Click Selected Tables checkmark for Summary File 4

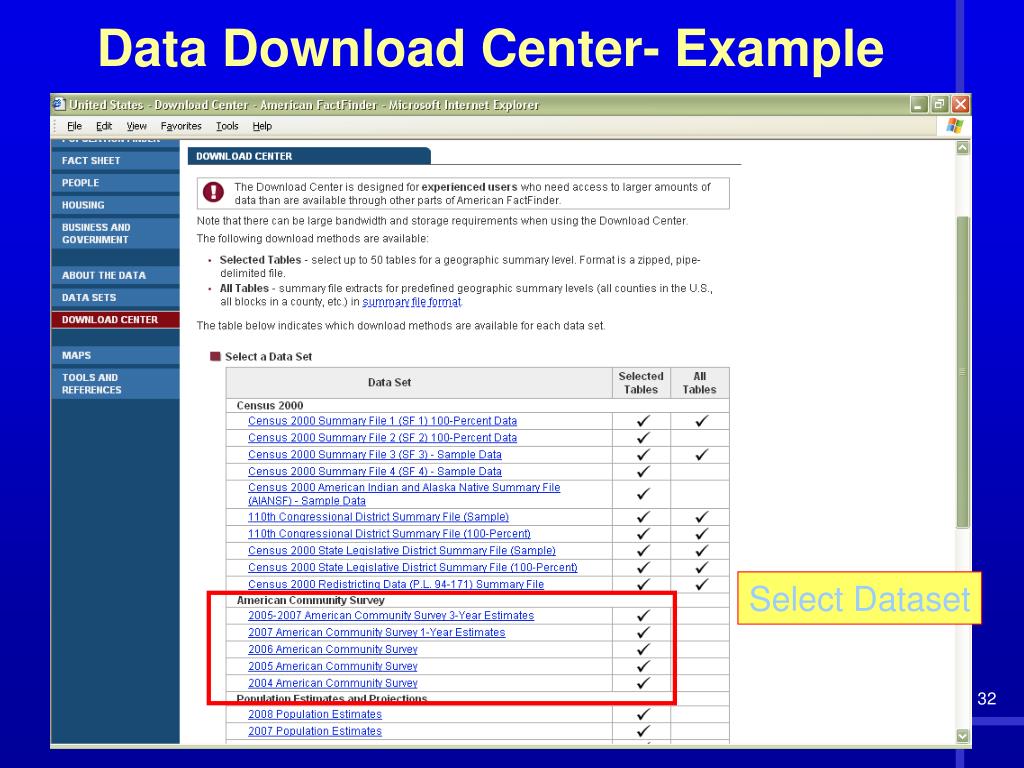pos(643,472)
